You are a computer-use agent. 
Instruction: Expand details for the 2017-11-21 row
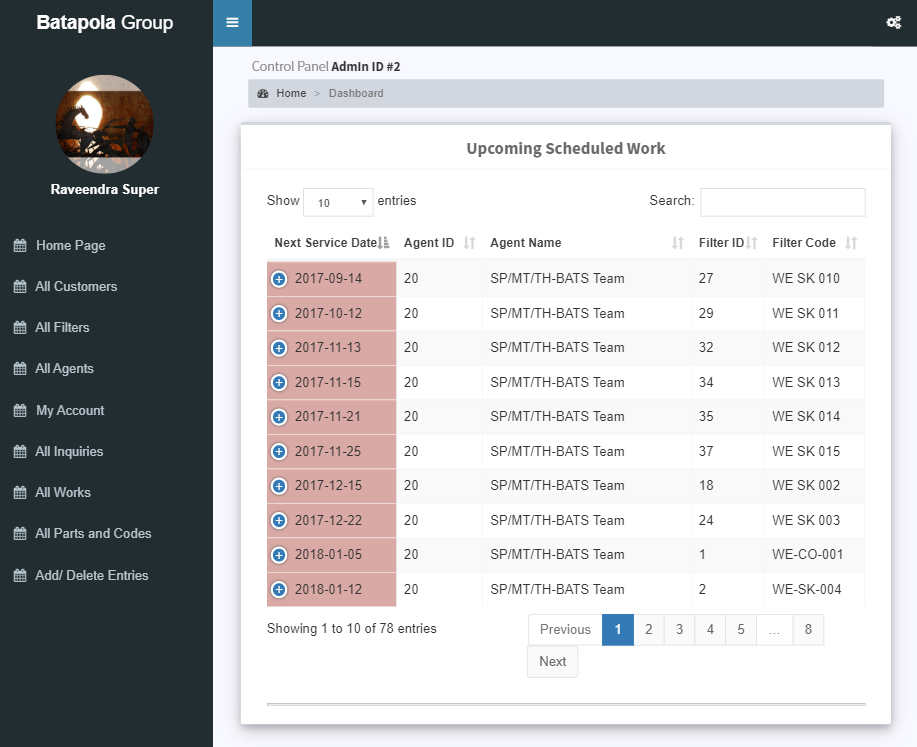pyautogui.click(x=279, y=417)
